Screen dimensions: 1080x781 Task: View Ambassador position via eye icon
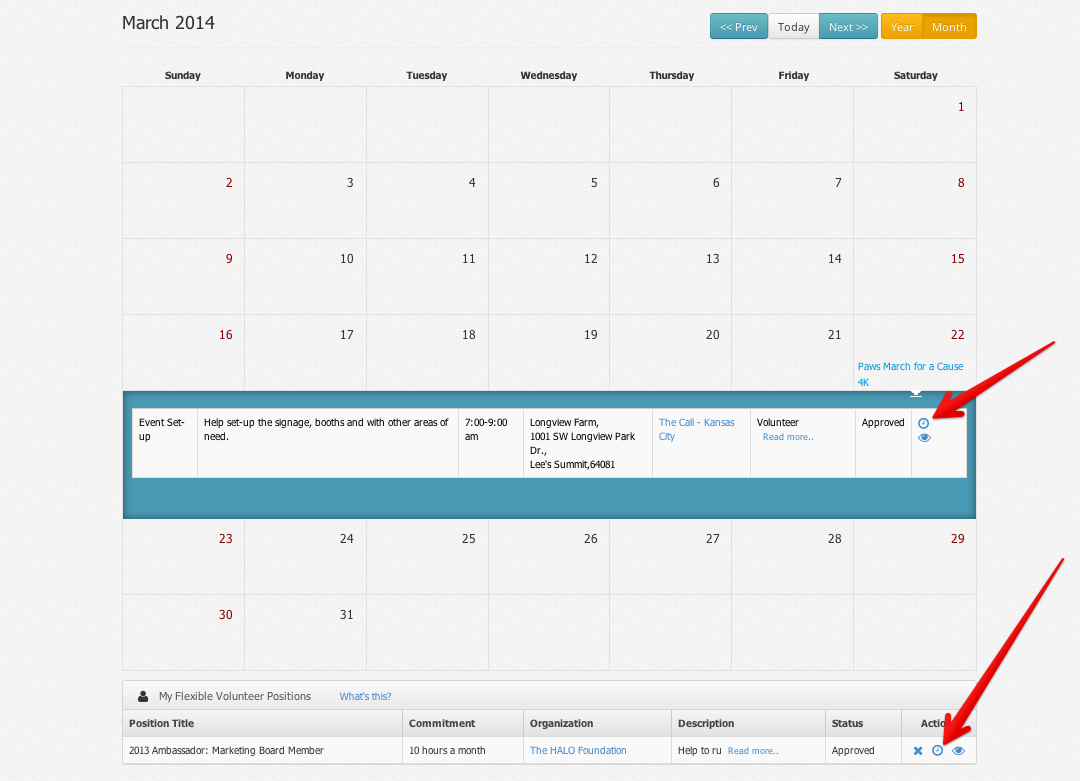[958, 751]
